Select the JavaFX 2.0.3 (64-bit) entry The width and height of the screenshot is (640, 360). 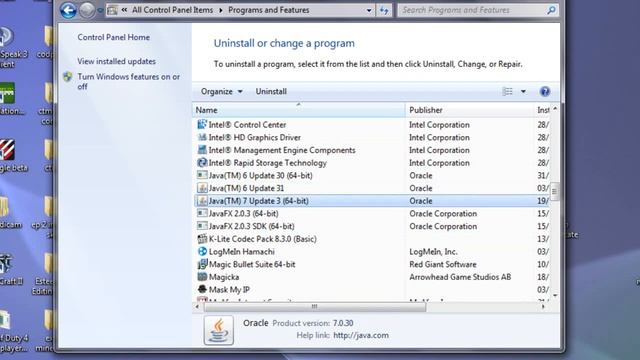pos(243,213)
